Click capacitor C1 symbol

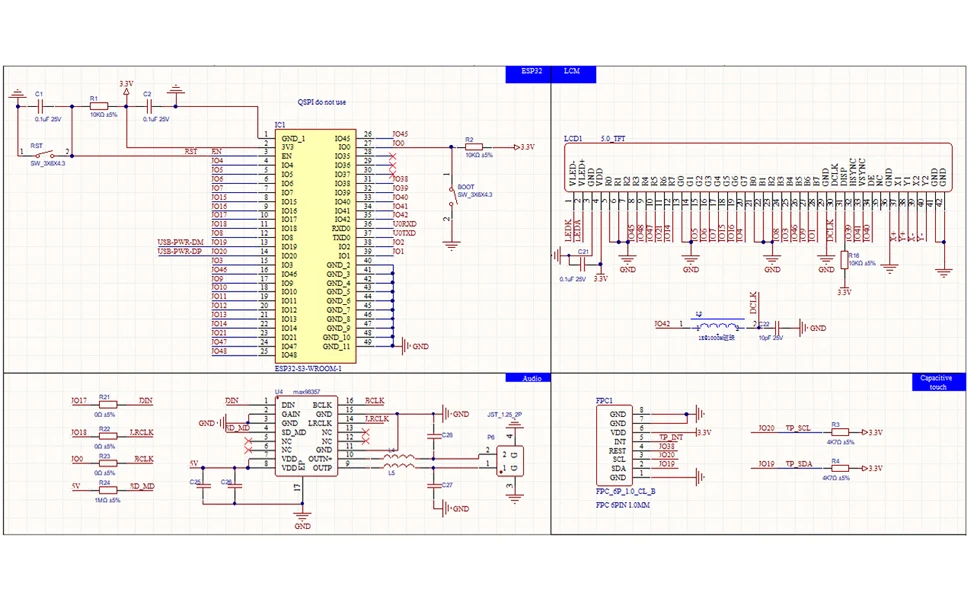(39, 104)
